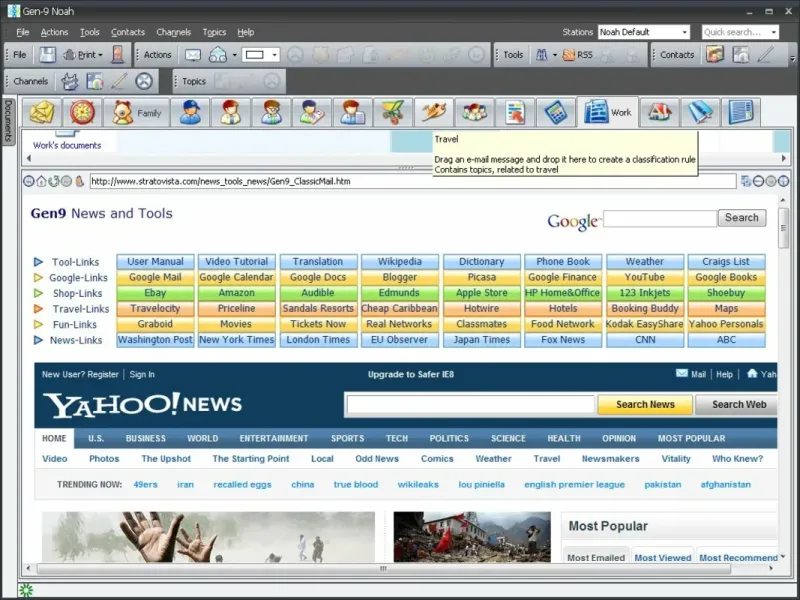Open the red target channel icon
The width and height of the screenshot is (800, 600).
tap(82, 112)
